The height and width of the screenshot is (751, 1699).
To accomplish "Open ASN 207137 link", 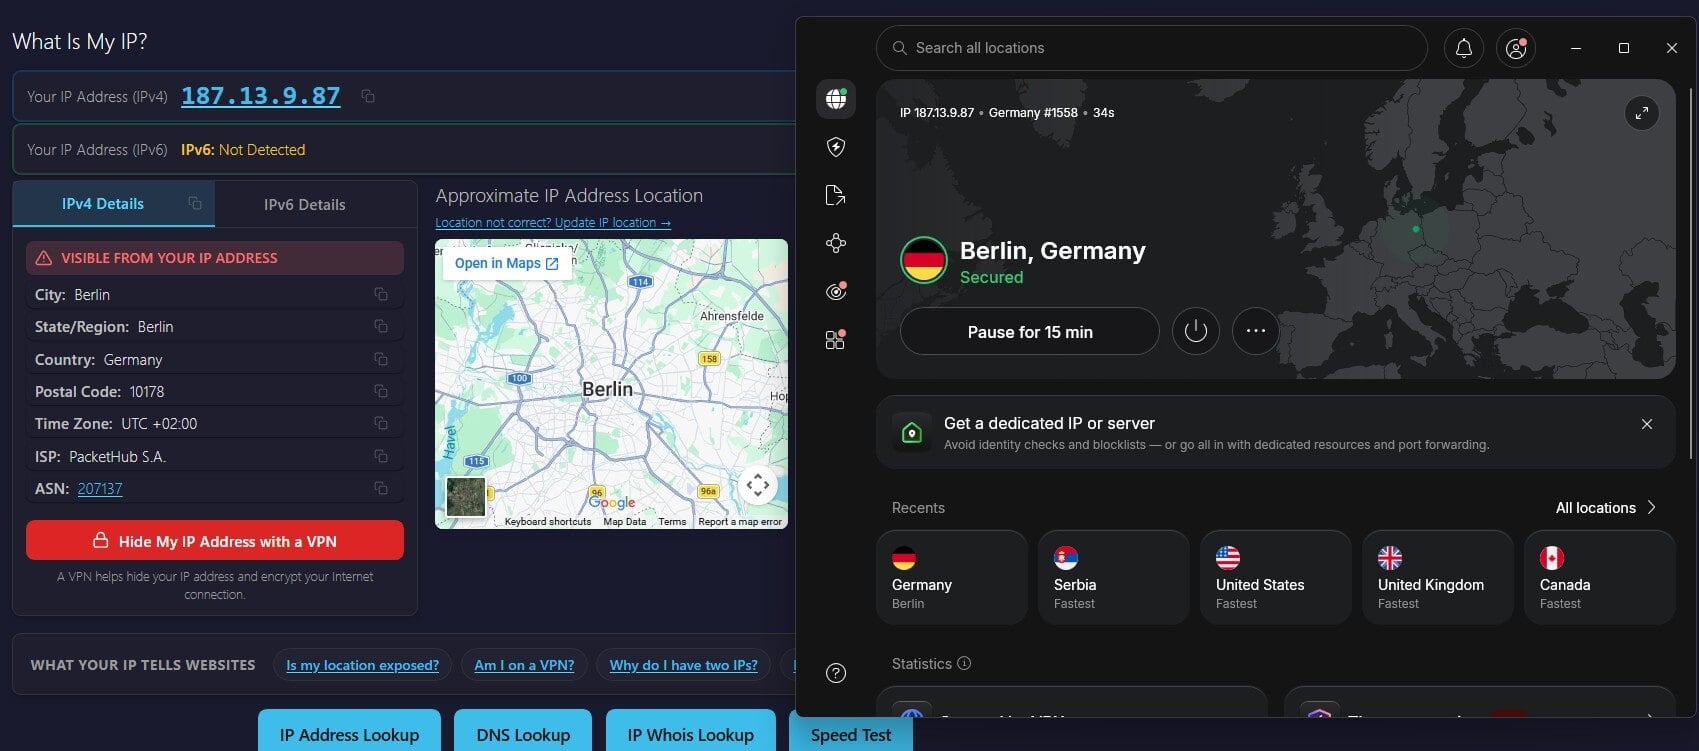I will point(100,489).
